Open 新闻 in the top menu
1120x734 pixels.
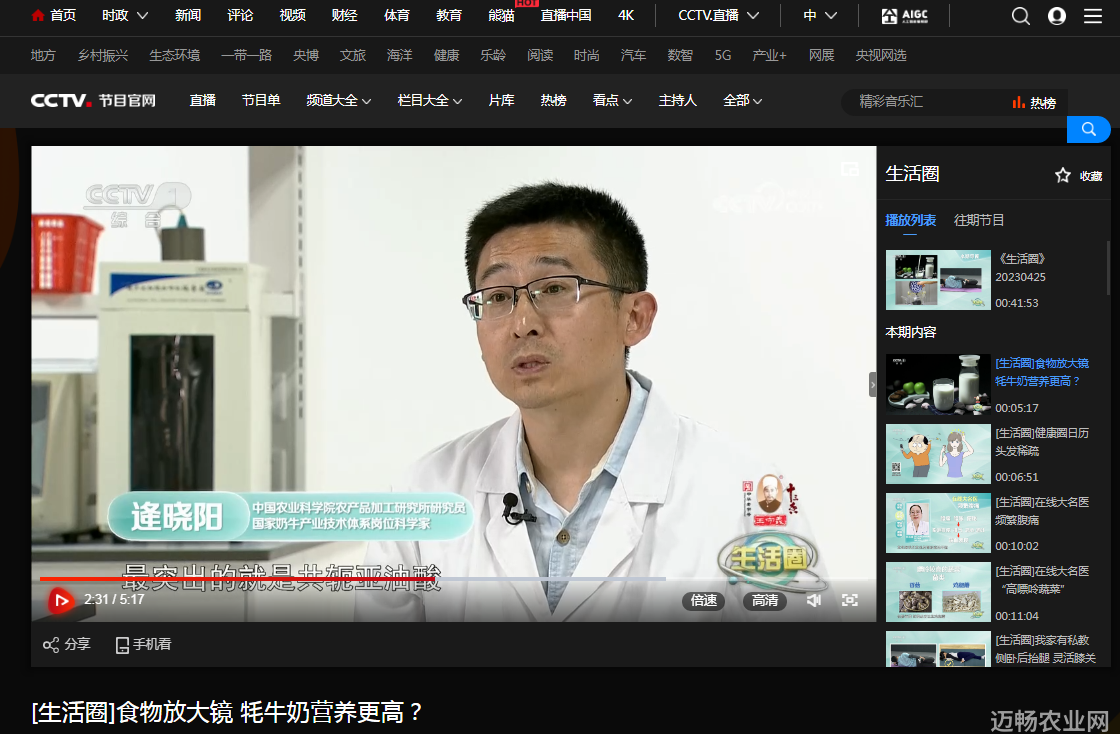coord(188,16)
